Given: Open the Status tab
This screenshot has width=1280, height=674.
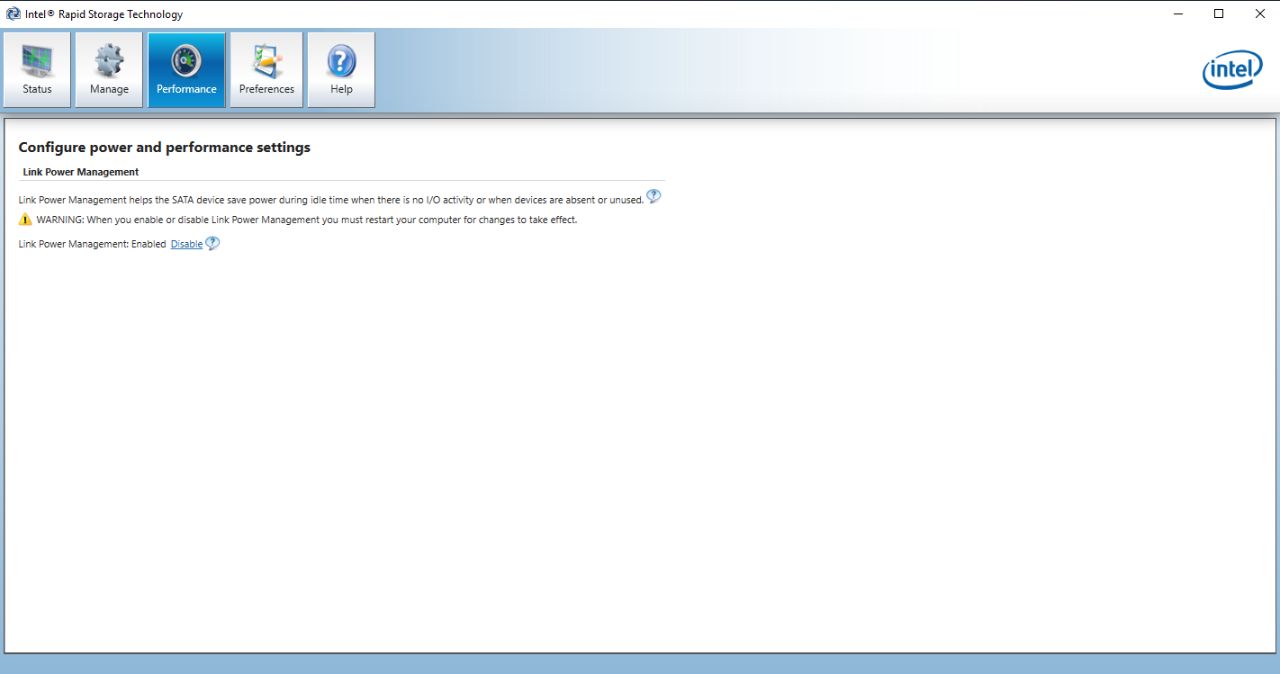Looking at the screenshot, I should pyautogui.click(x=37, y=69).
